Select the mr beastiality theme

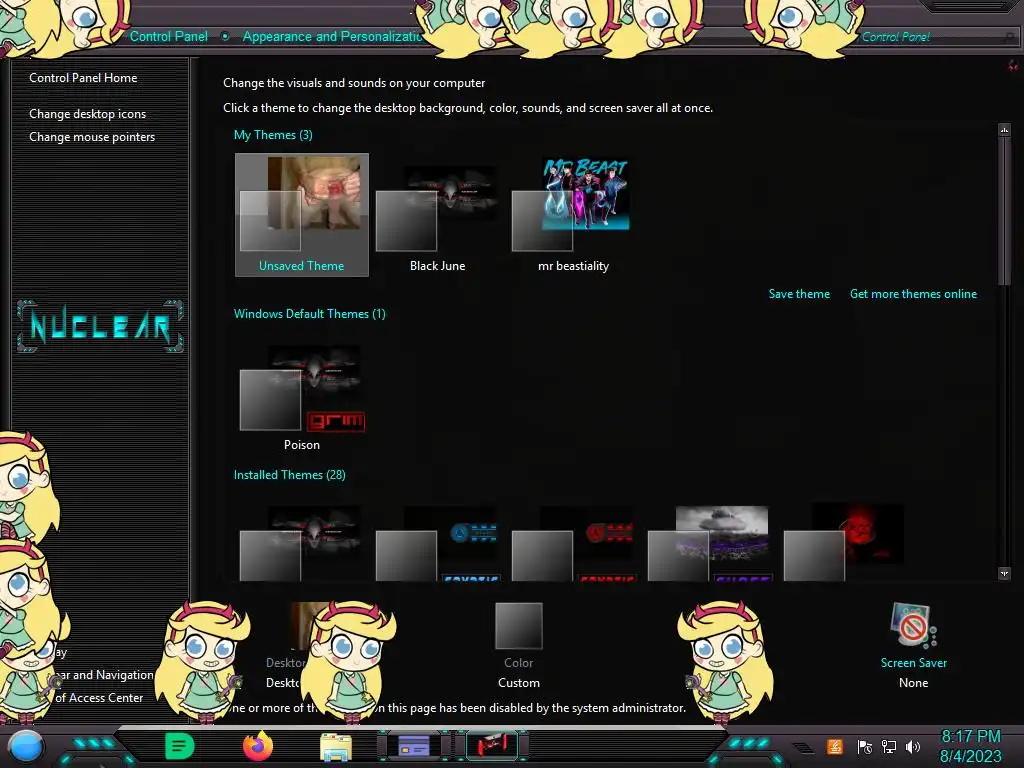tap(573, 215)
